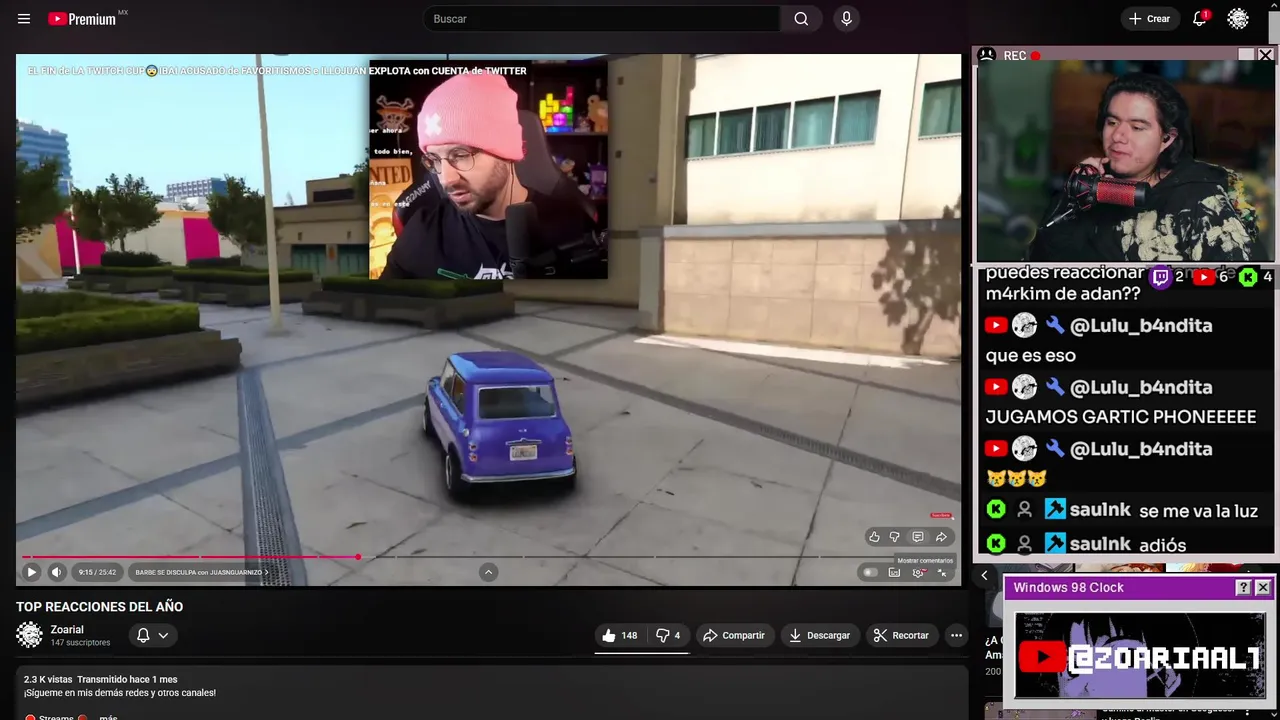The height and width of the screenshot is (720, 1280).
Task: Click chat message m4rkim de adan??
Action: (1063, 294)
